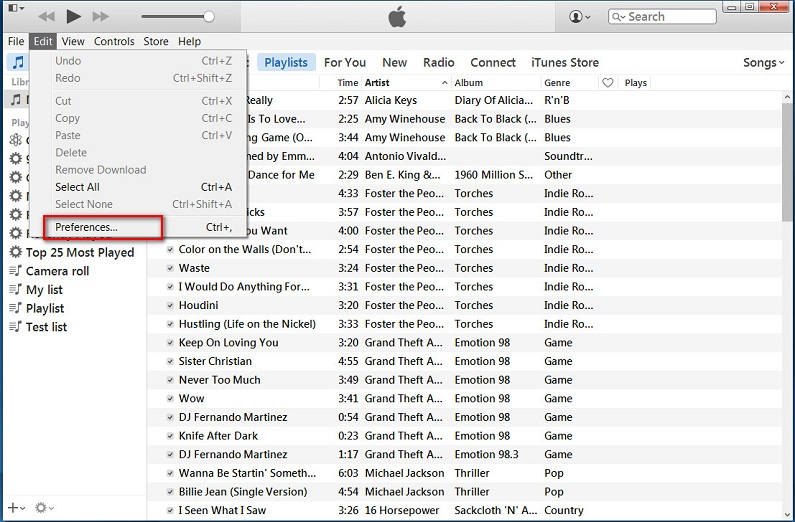Image resolution: width=795 pixels, height=522 pixels.
Task: Open the account user icon menu
Action: [579, 17]
